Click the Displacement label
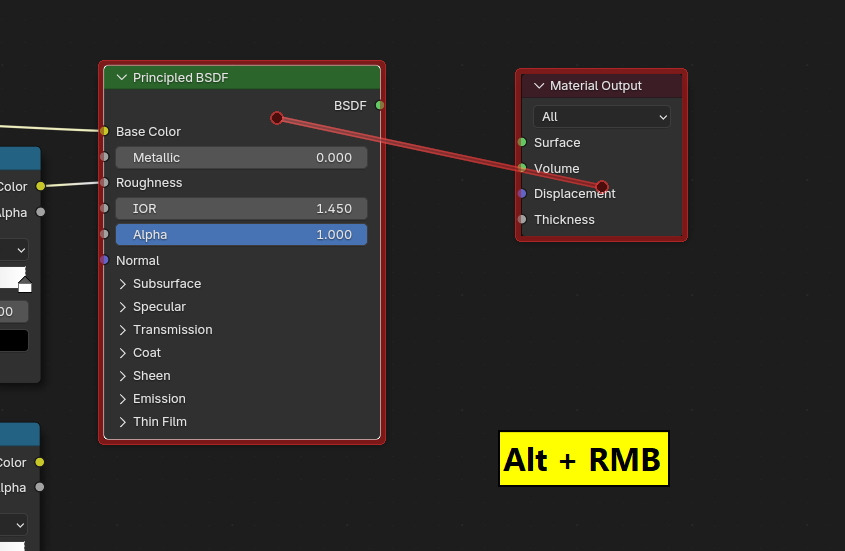 574,194
